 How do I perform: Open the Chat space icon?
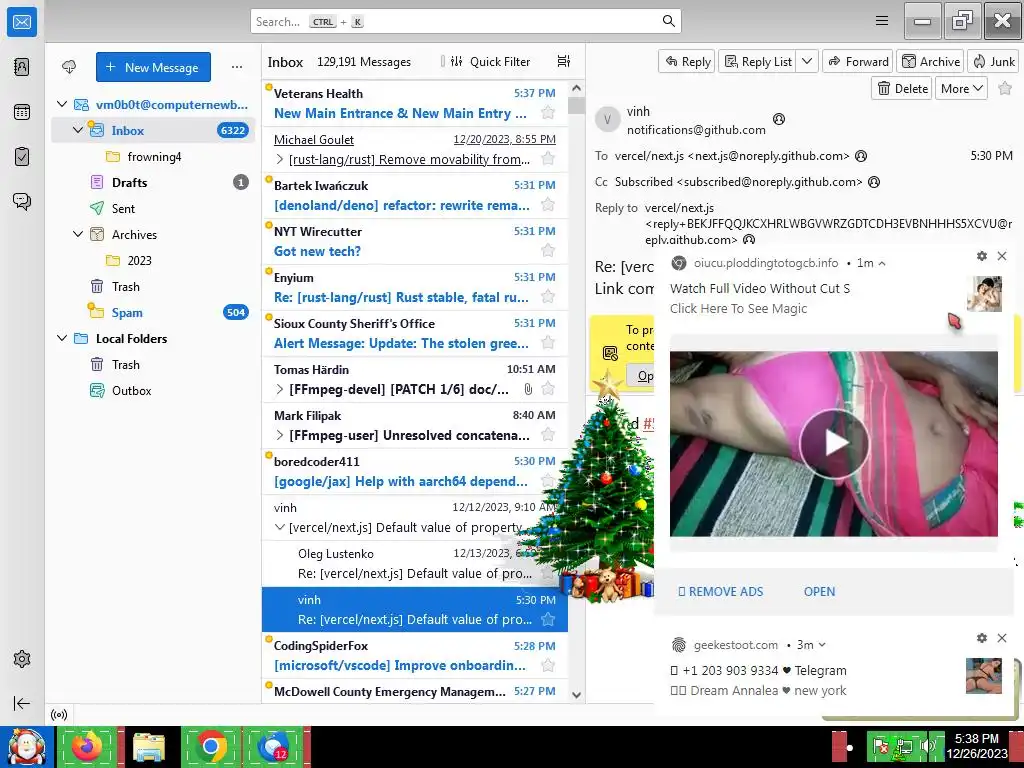click(22, 201)
